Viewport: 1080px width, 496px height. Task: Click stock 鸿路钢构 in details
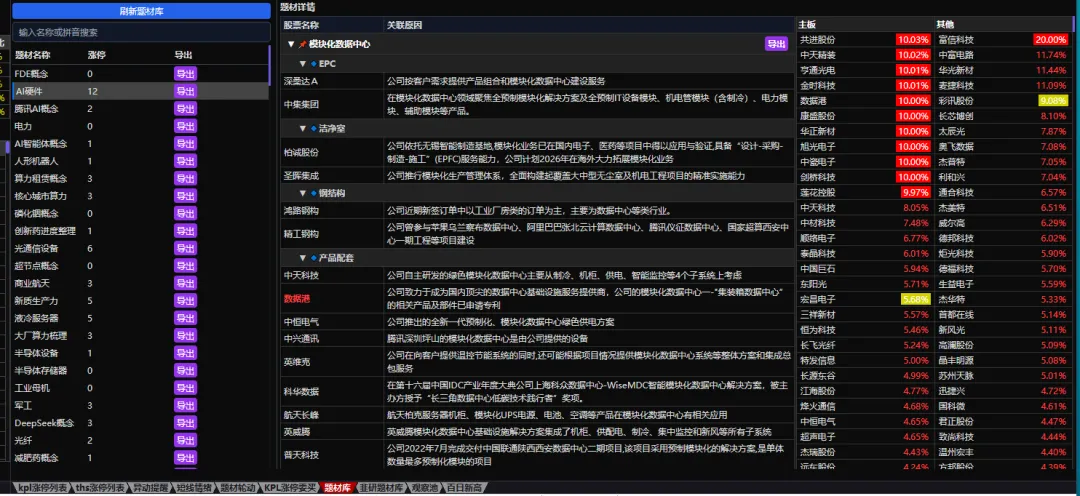point(301,210)
